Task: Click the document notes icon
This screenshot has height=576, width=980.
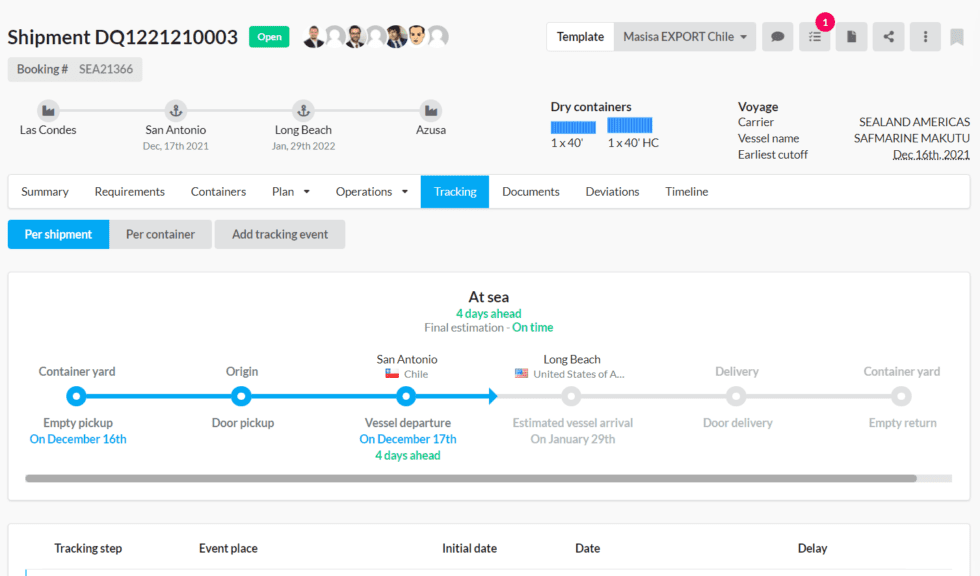Action: (851, 36)
